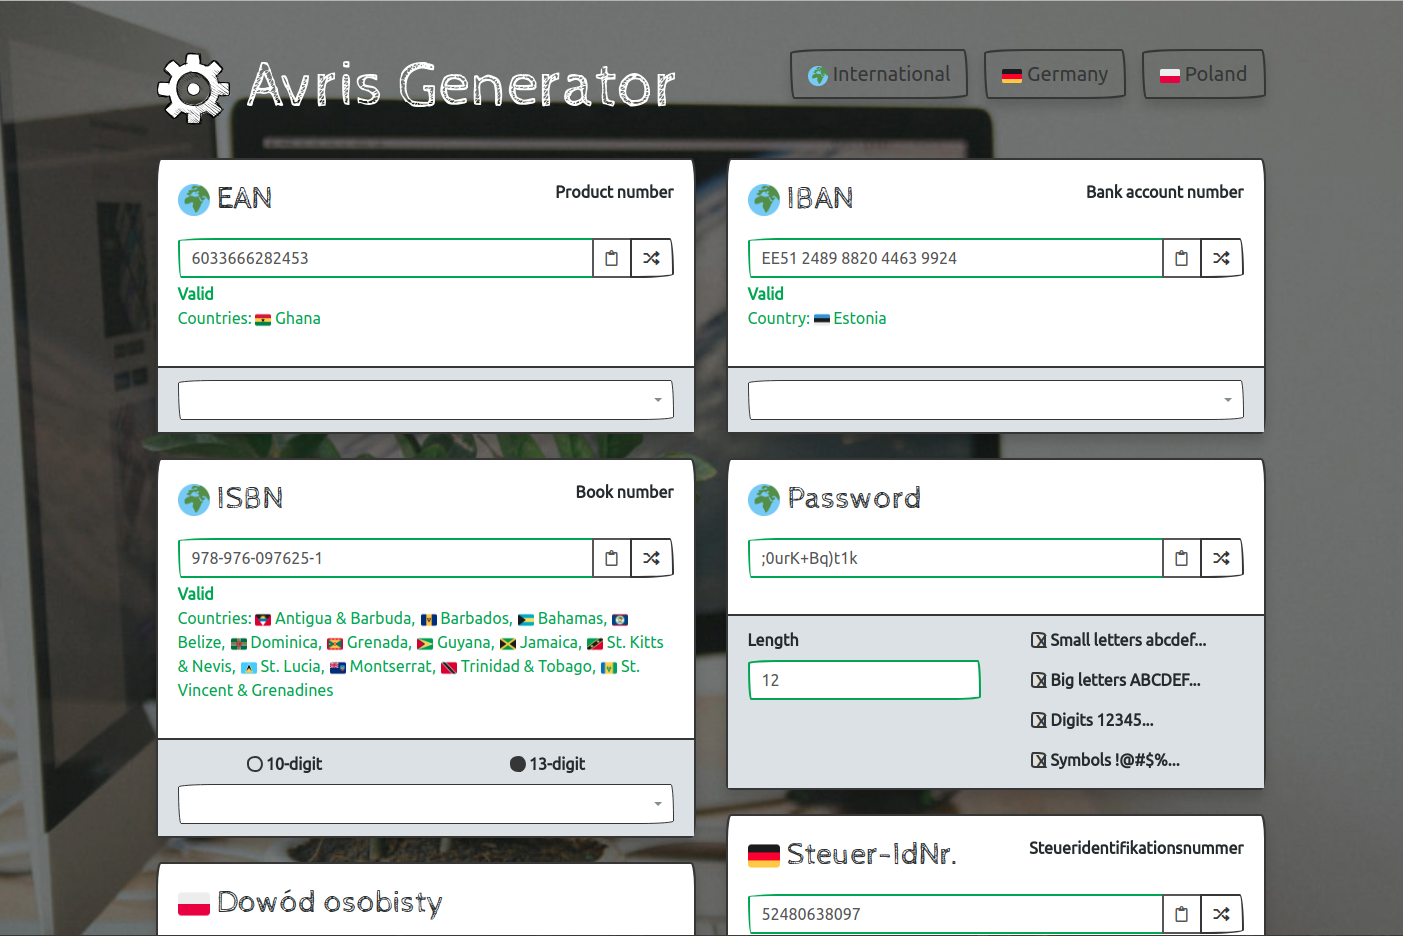Click the password Length input field

(864, 680)
